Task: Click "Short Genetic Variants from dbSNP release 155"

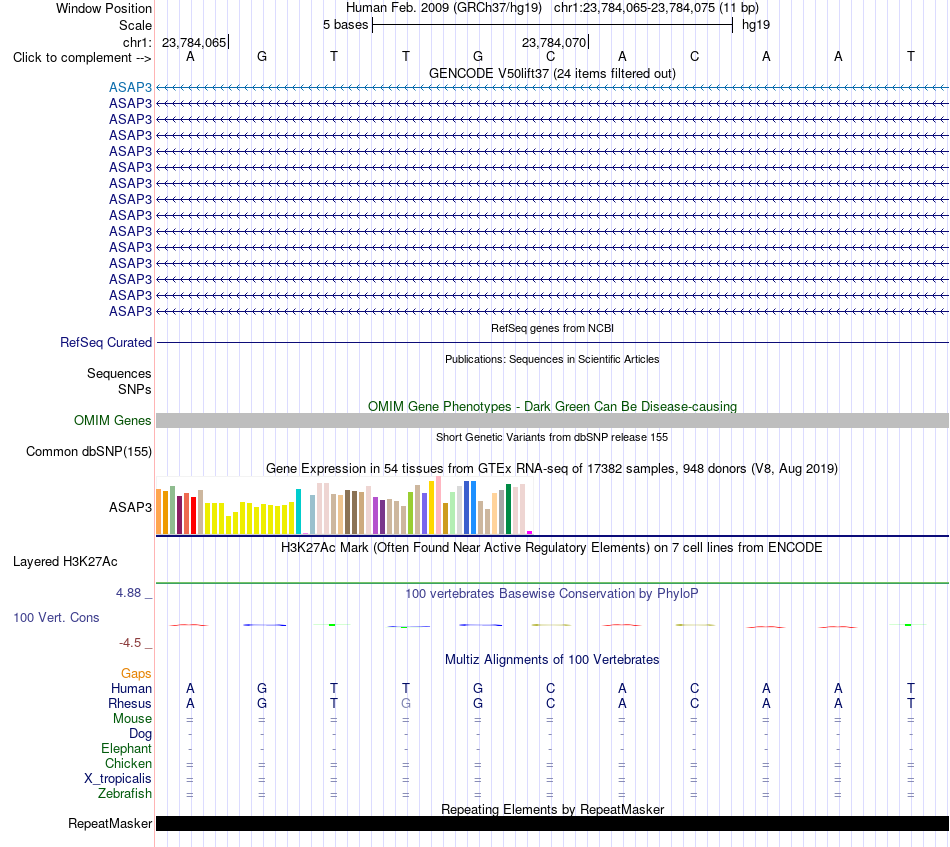Action: pos(552,437)
